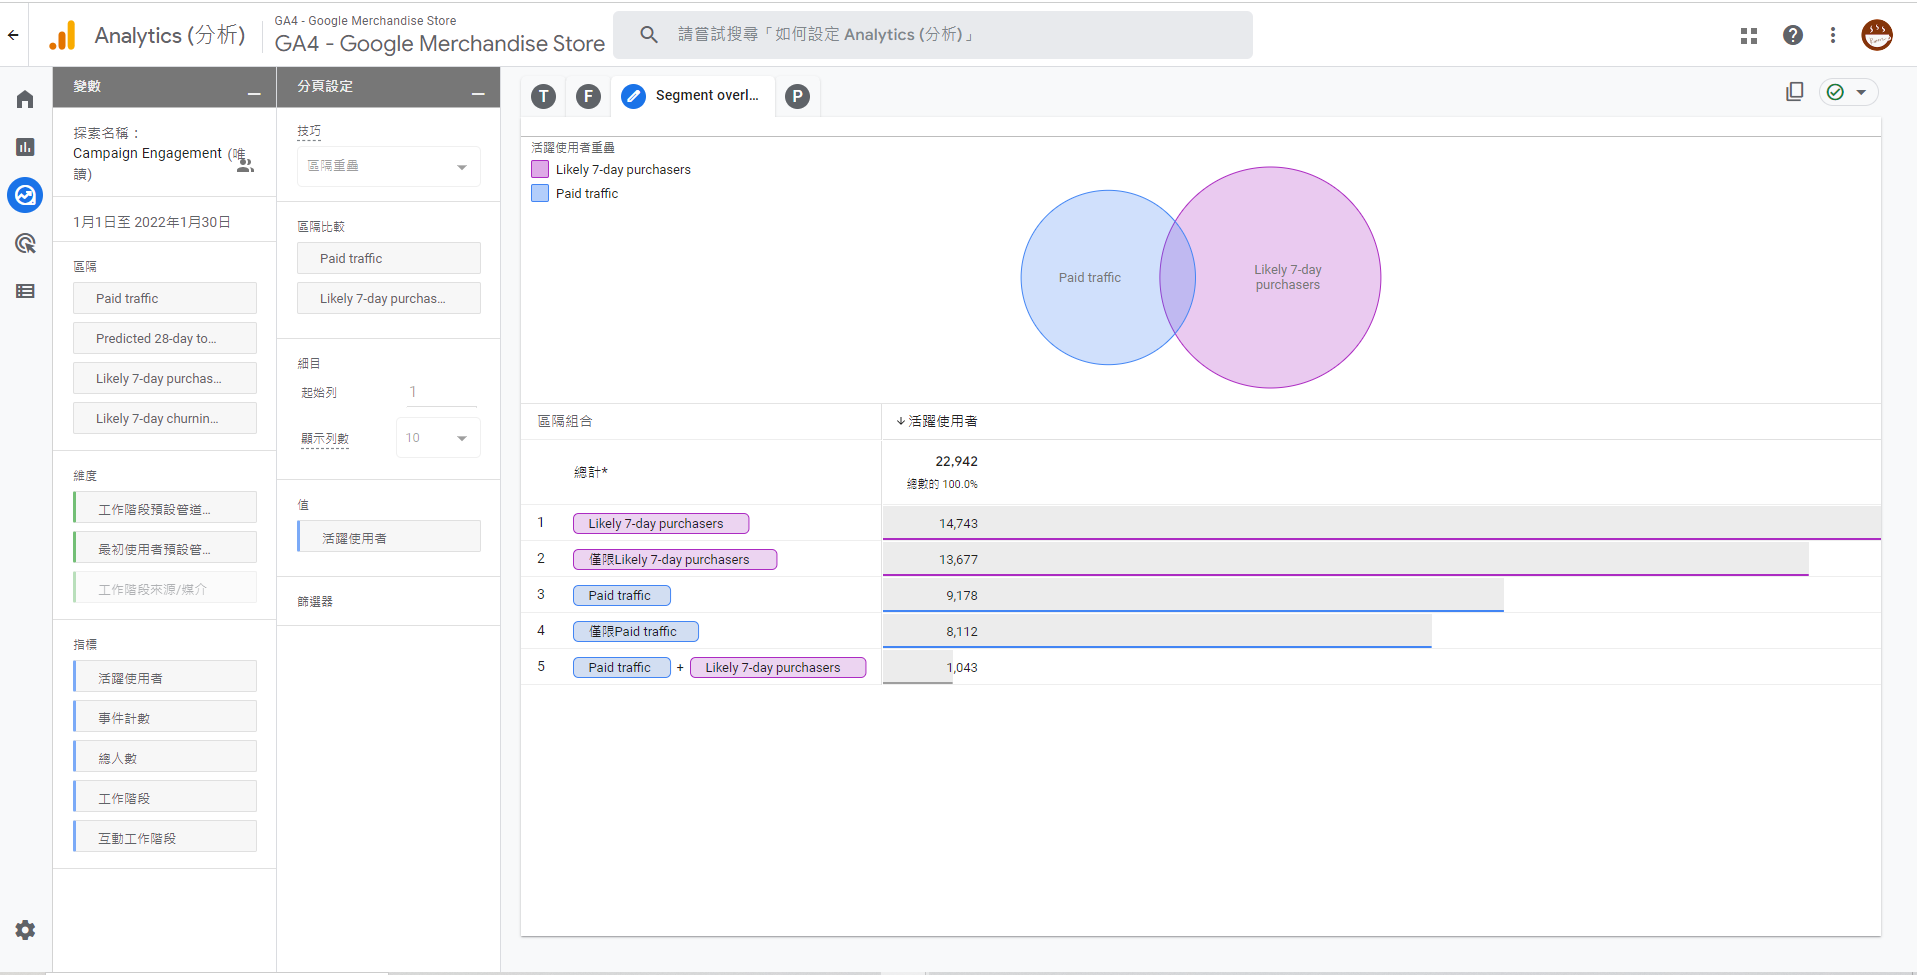Click Paid traffic in 區隔比較
1917x975 pixels.
[389, 258]
